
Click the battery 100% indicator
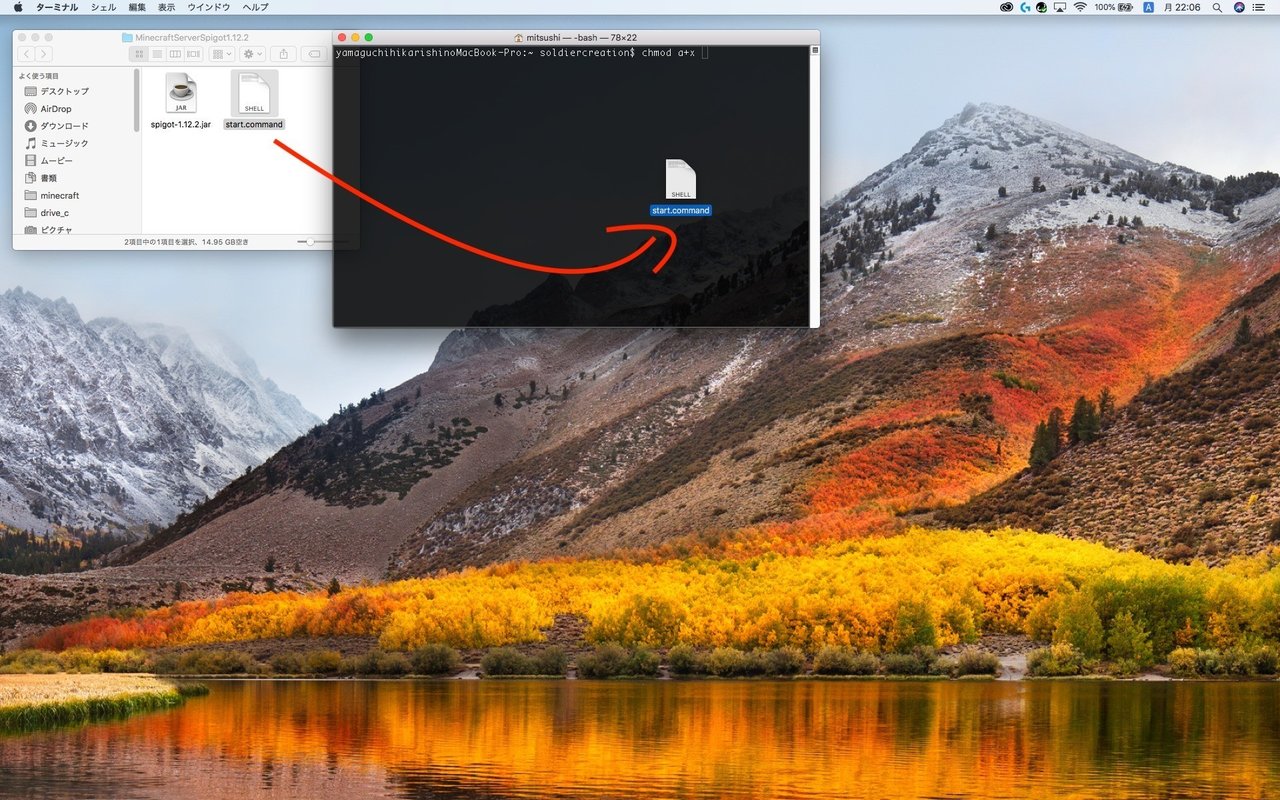tap(1114, 7)
